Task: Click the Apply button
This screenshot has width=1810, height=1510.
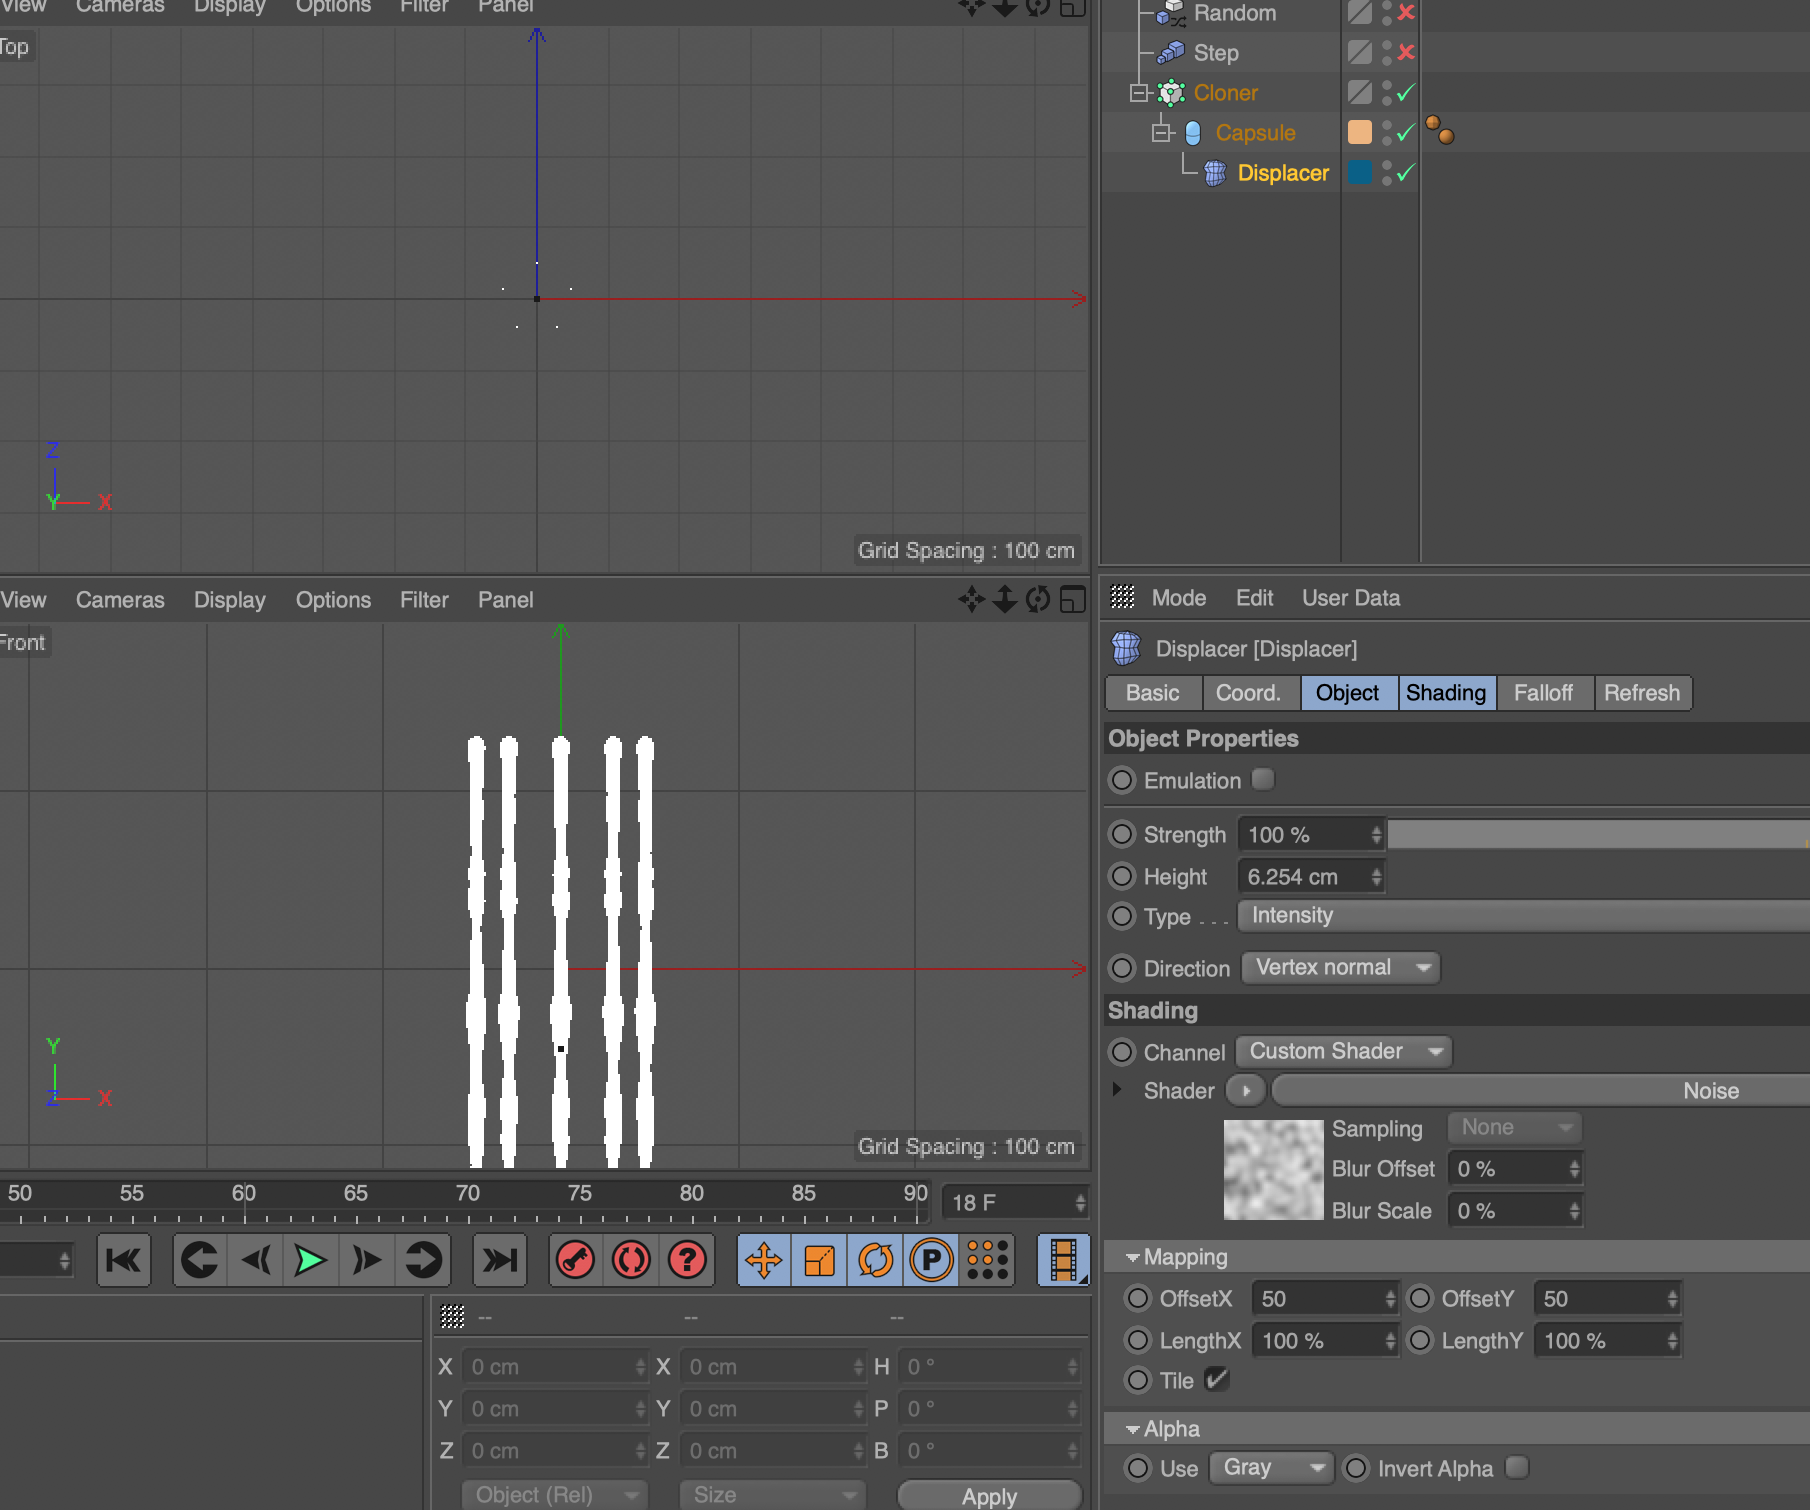Action: click(x=988, y=1495)
